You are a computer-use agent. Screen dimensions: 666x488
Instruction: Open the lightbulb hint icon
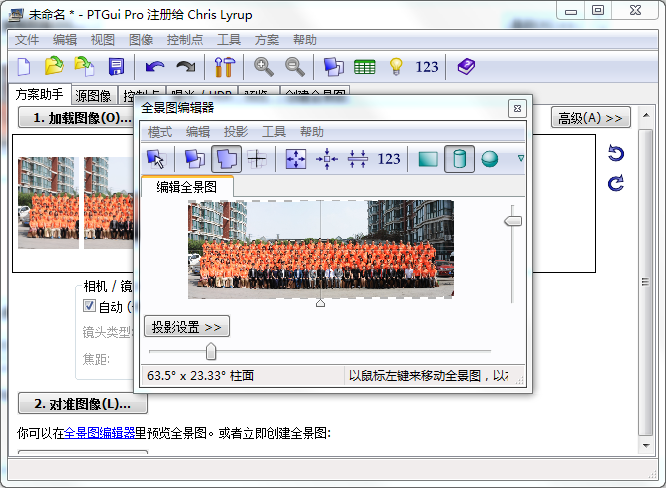pyautogui.click(x=396, y=67)
